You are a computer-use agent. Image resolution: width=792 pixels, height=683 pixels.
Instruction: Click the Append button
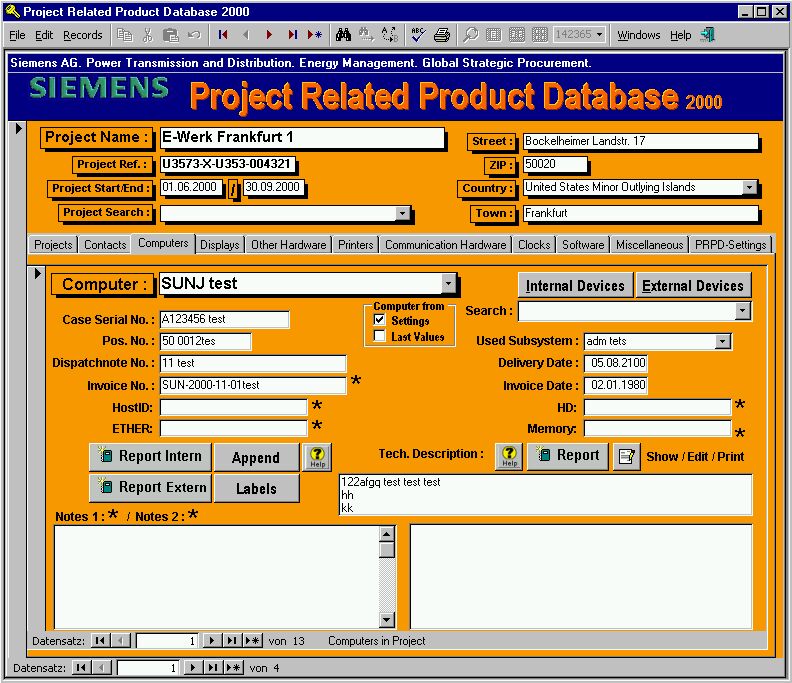point(256,457)
